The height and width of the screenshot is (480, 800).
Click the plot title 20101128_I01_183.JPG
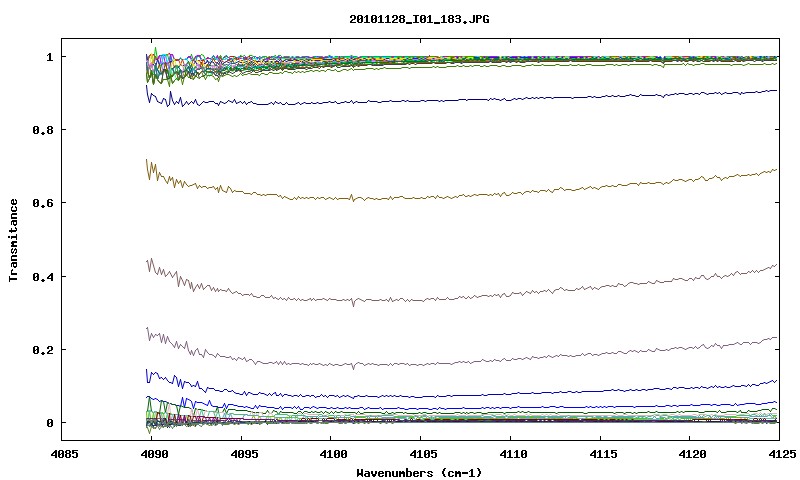[x=419, y=19]
